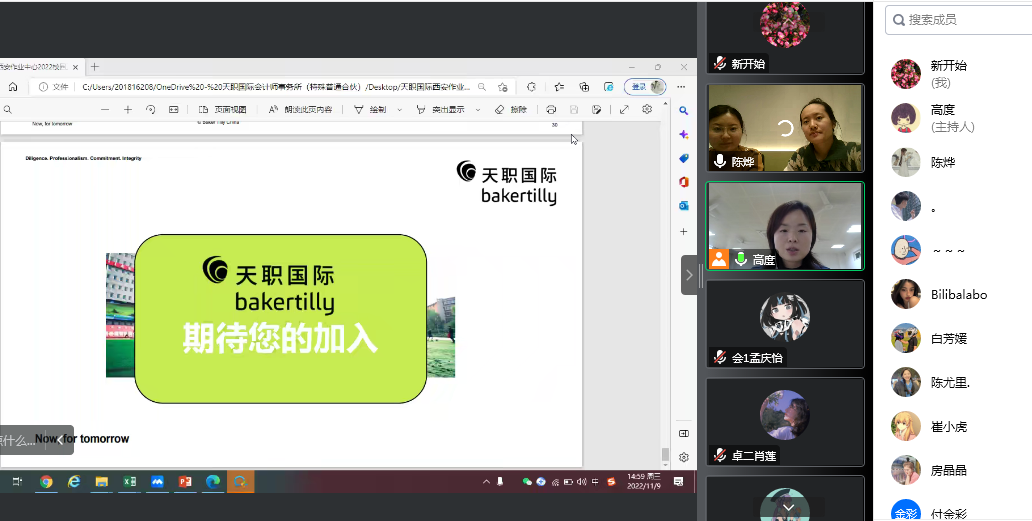Open Outlook icon in Edge sidebar
1032x521 pixels.
[684, 205]
